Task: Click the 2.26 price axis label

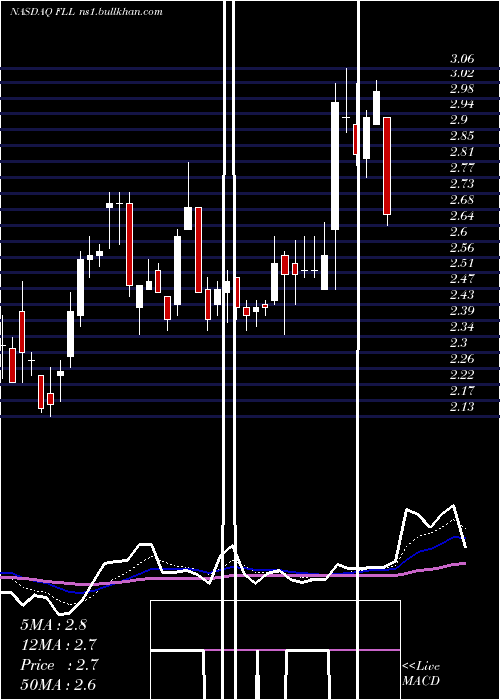Action: 462,358
